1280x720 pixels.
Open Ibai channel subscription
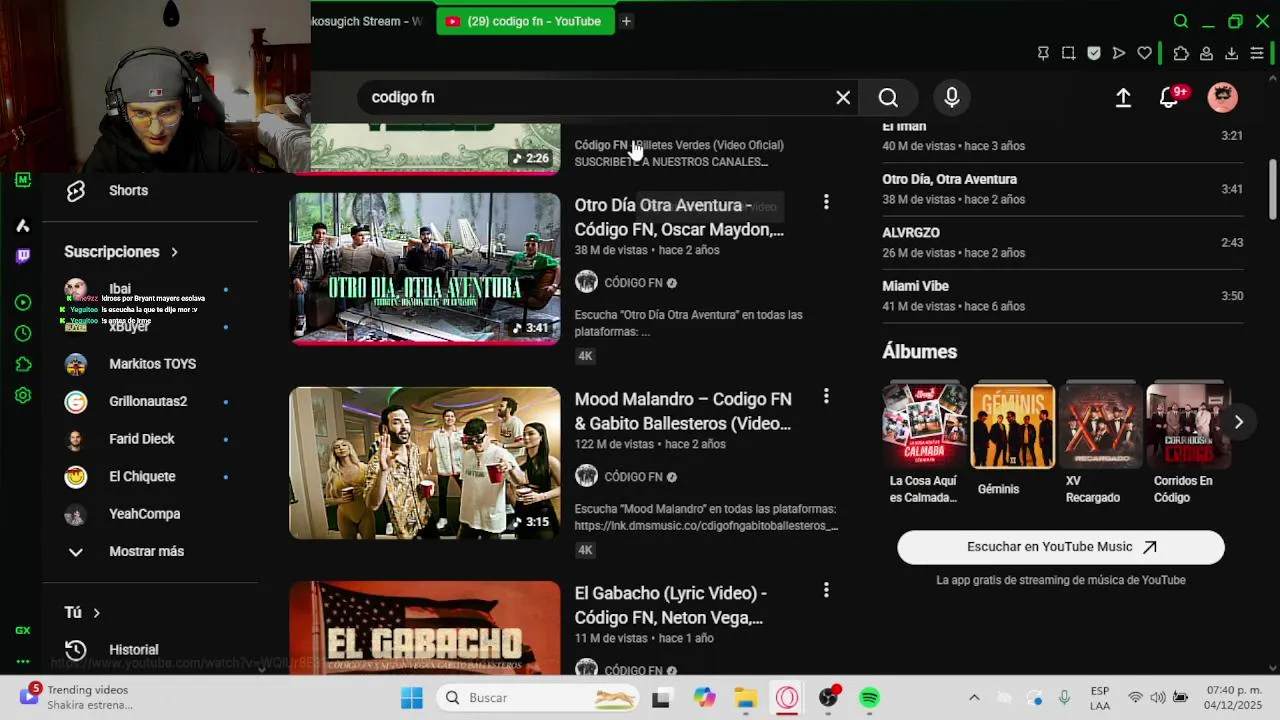coord(120,289)
